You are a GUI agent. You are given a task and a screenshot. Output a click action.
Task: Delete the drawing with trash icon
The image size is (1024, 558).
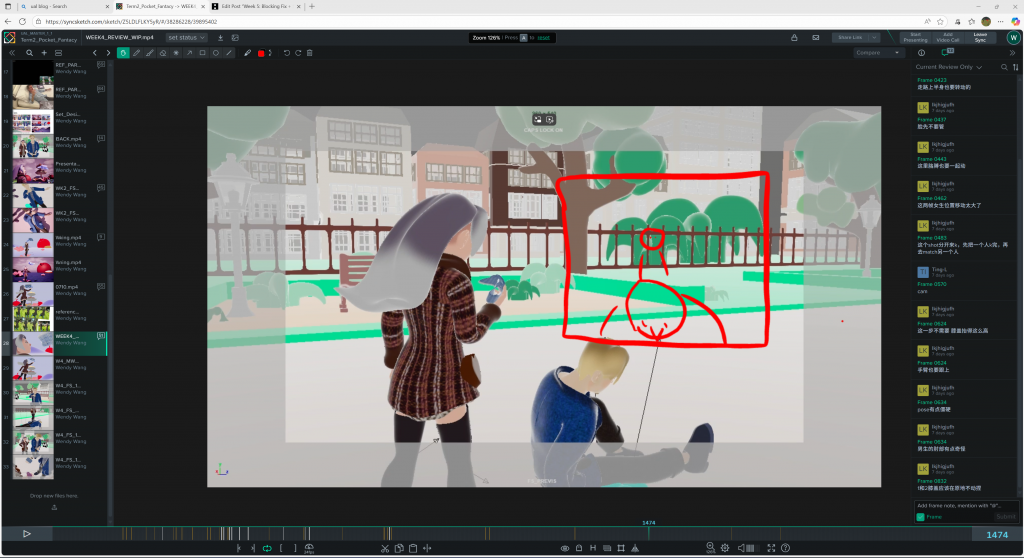point(310,53)
